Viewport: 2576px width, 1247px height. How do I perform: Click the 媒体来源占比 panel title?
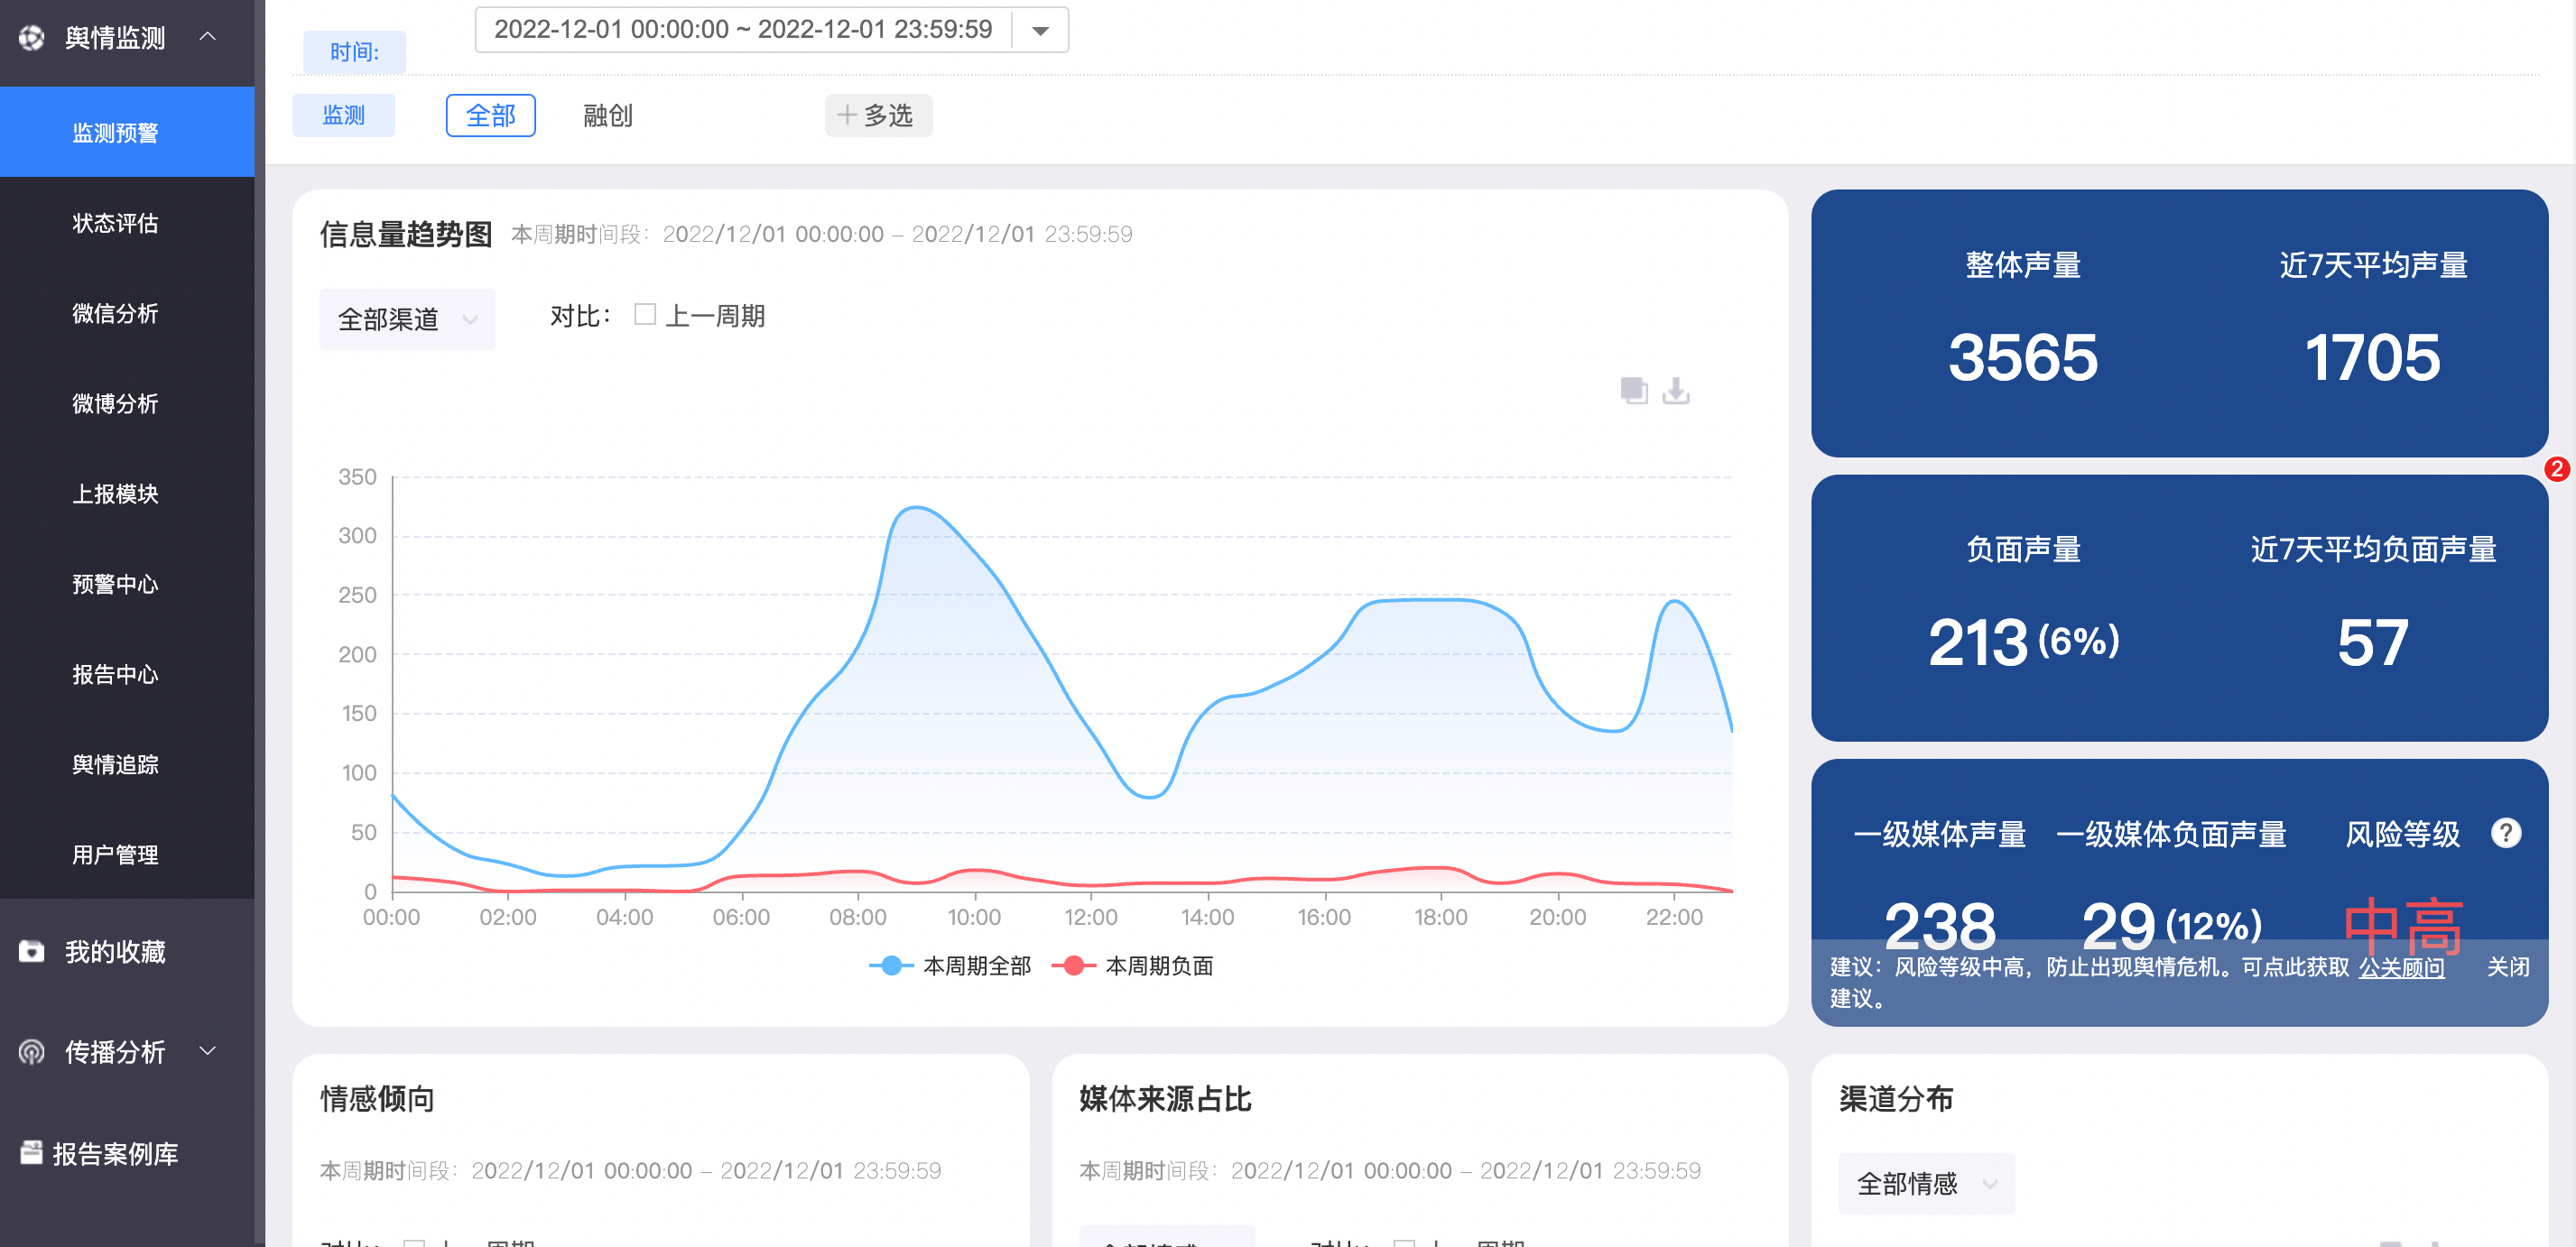click(1165, 1098)
